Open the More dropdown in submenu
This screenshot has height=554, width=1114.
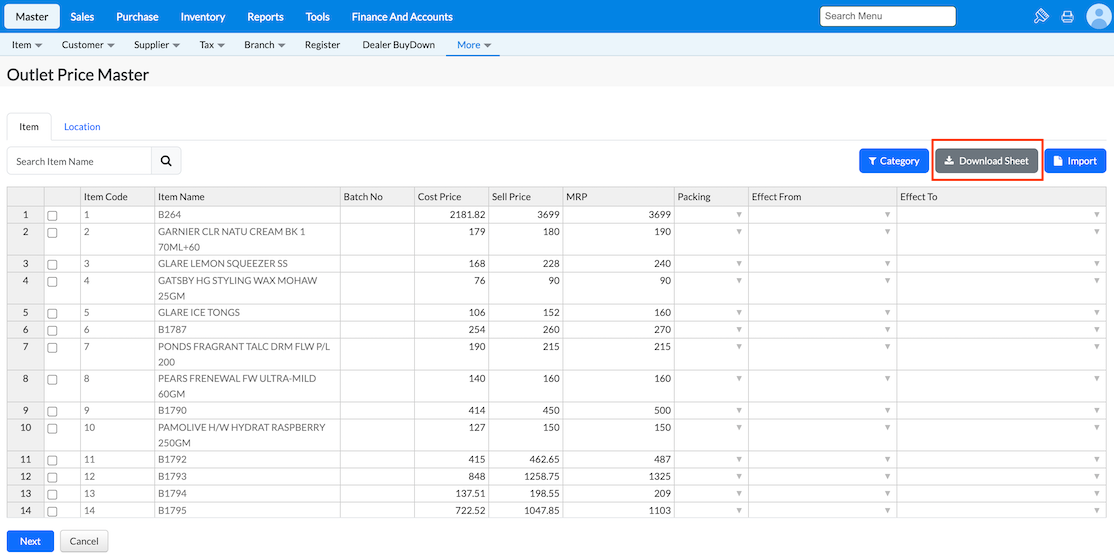click(474, 45)
